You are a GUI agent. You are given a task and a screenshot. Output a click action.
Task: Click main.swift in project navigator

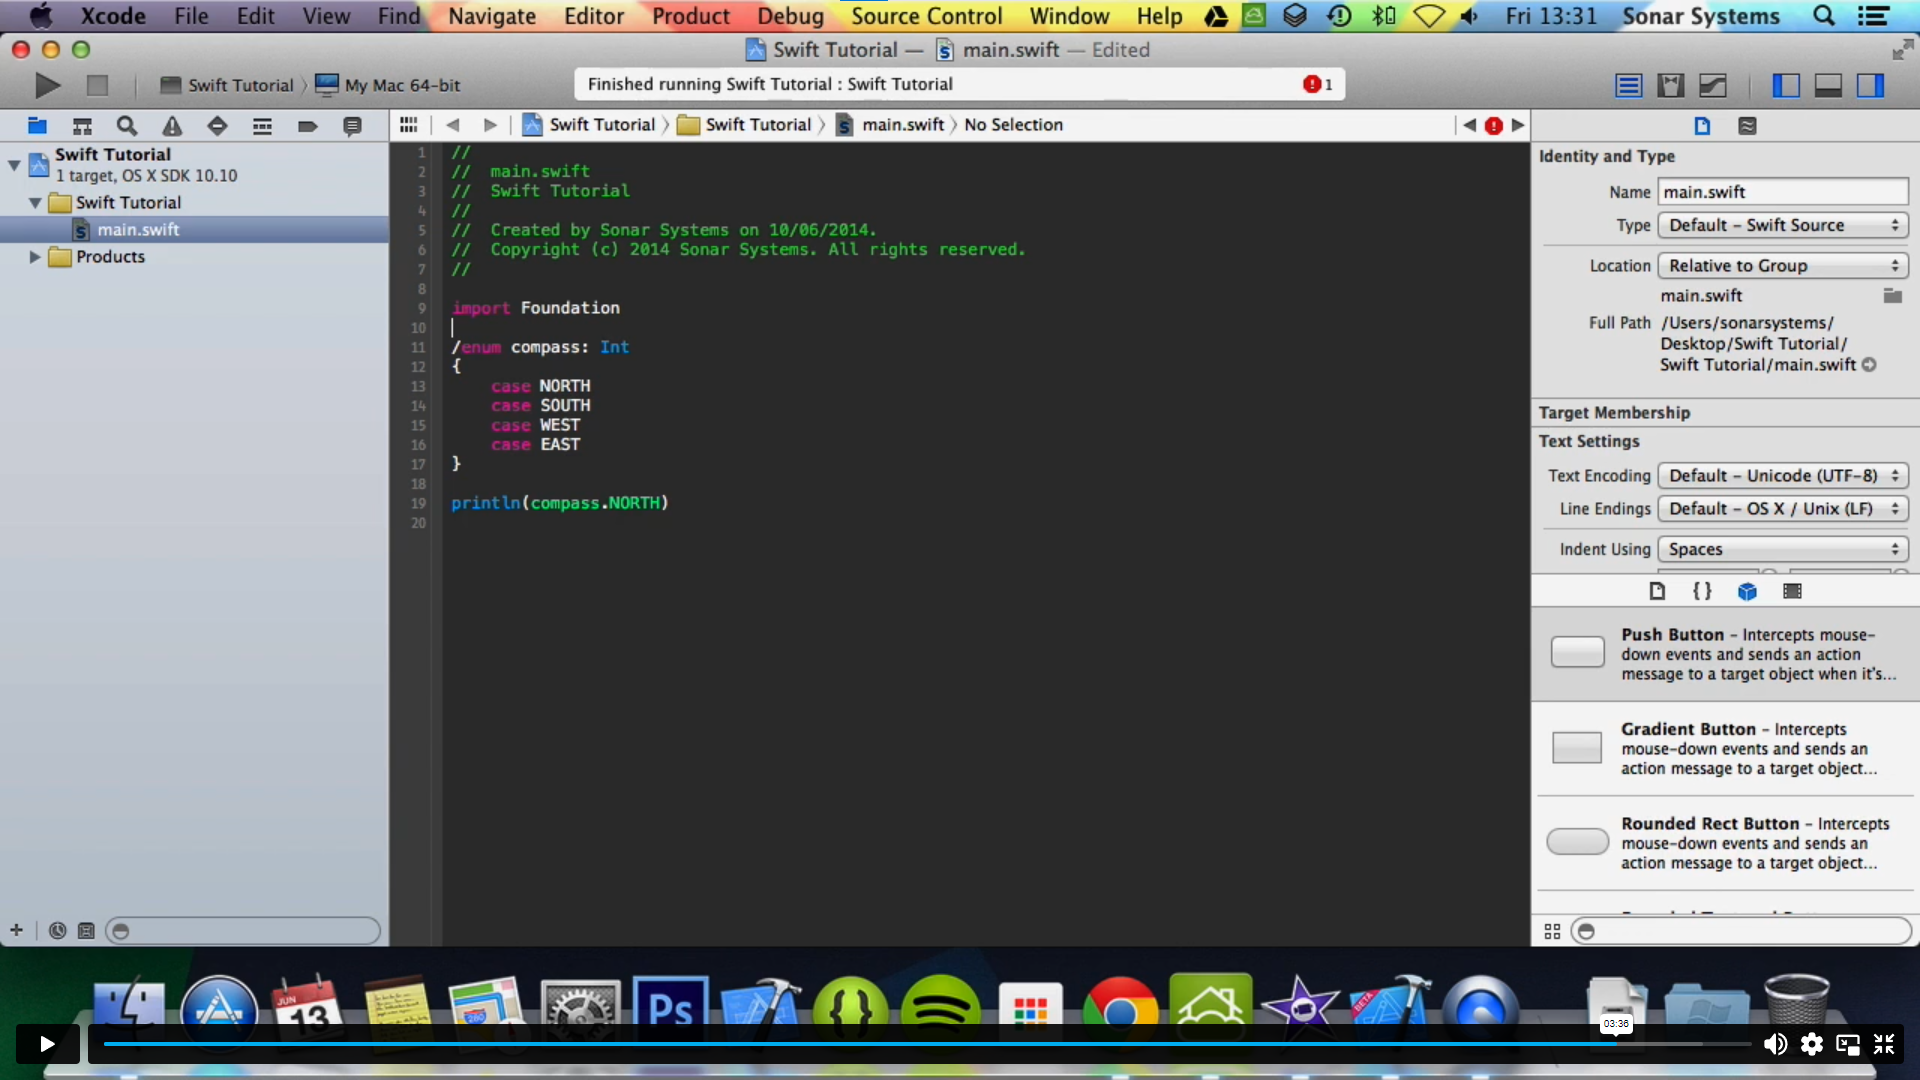[x=138, y=228]
